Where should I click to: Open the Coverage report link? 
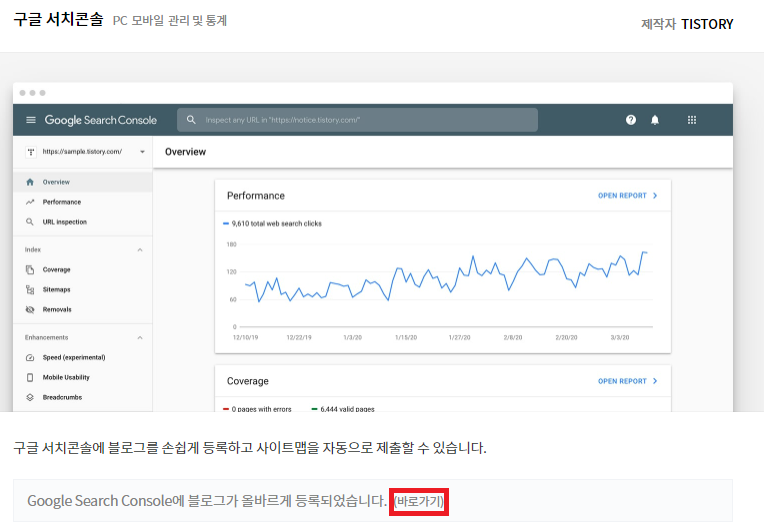pyautogui.click(x=622, y=381)
